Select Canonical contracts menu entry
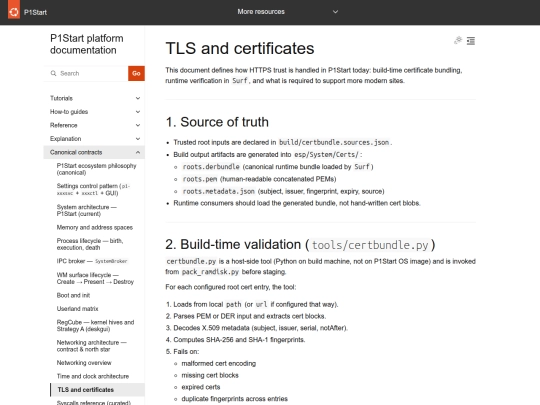Image resolution: width=540 pixels, height=405 pixels. pos(76,152)
